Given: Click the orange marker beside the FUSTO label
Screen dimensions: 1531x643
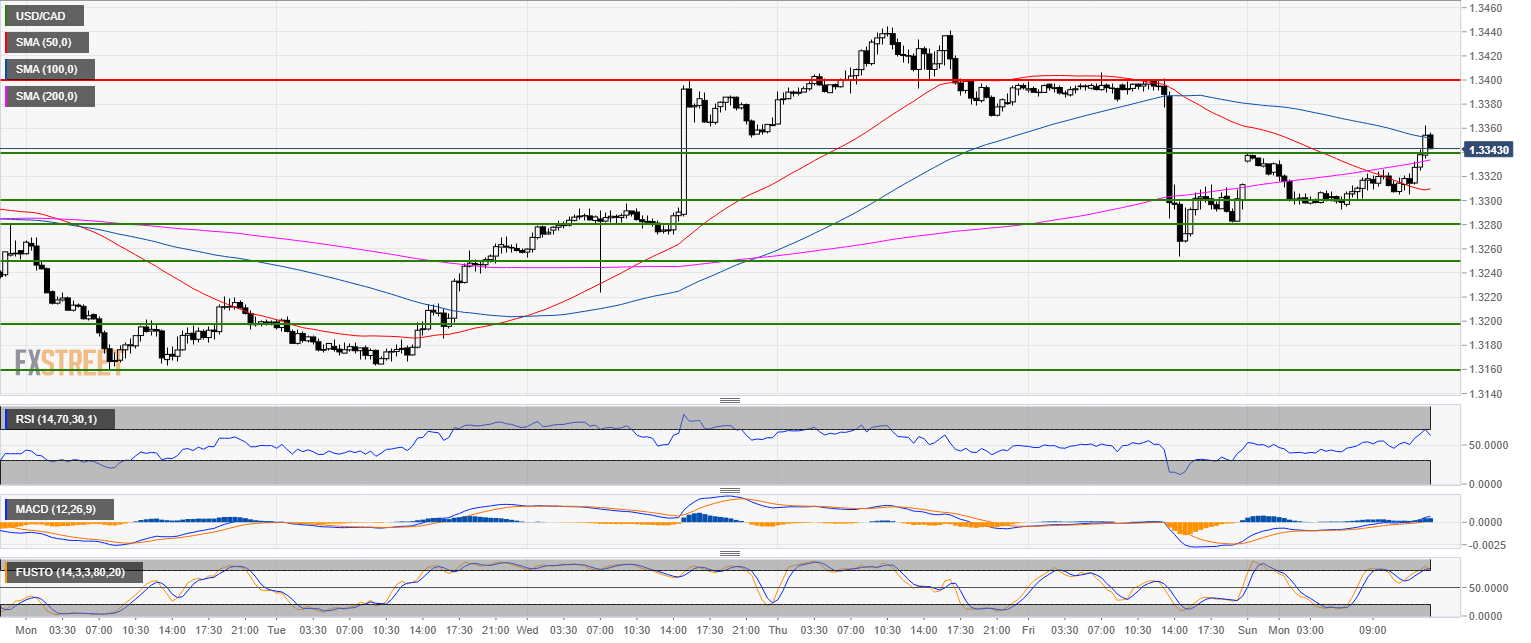Looking at the screenshot, I should 7,572.
